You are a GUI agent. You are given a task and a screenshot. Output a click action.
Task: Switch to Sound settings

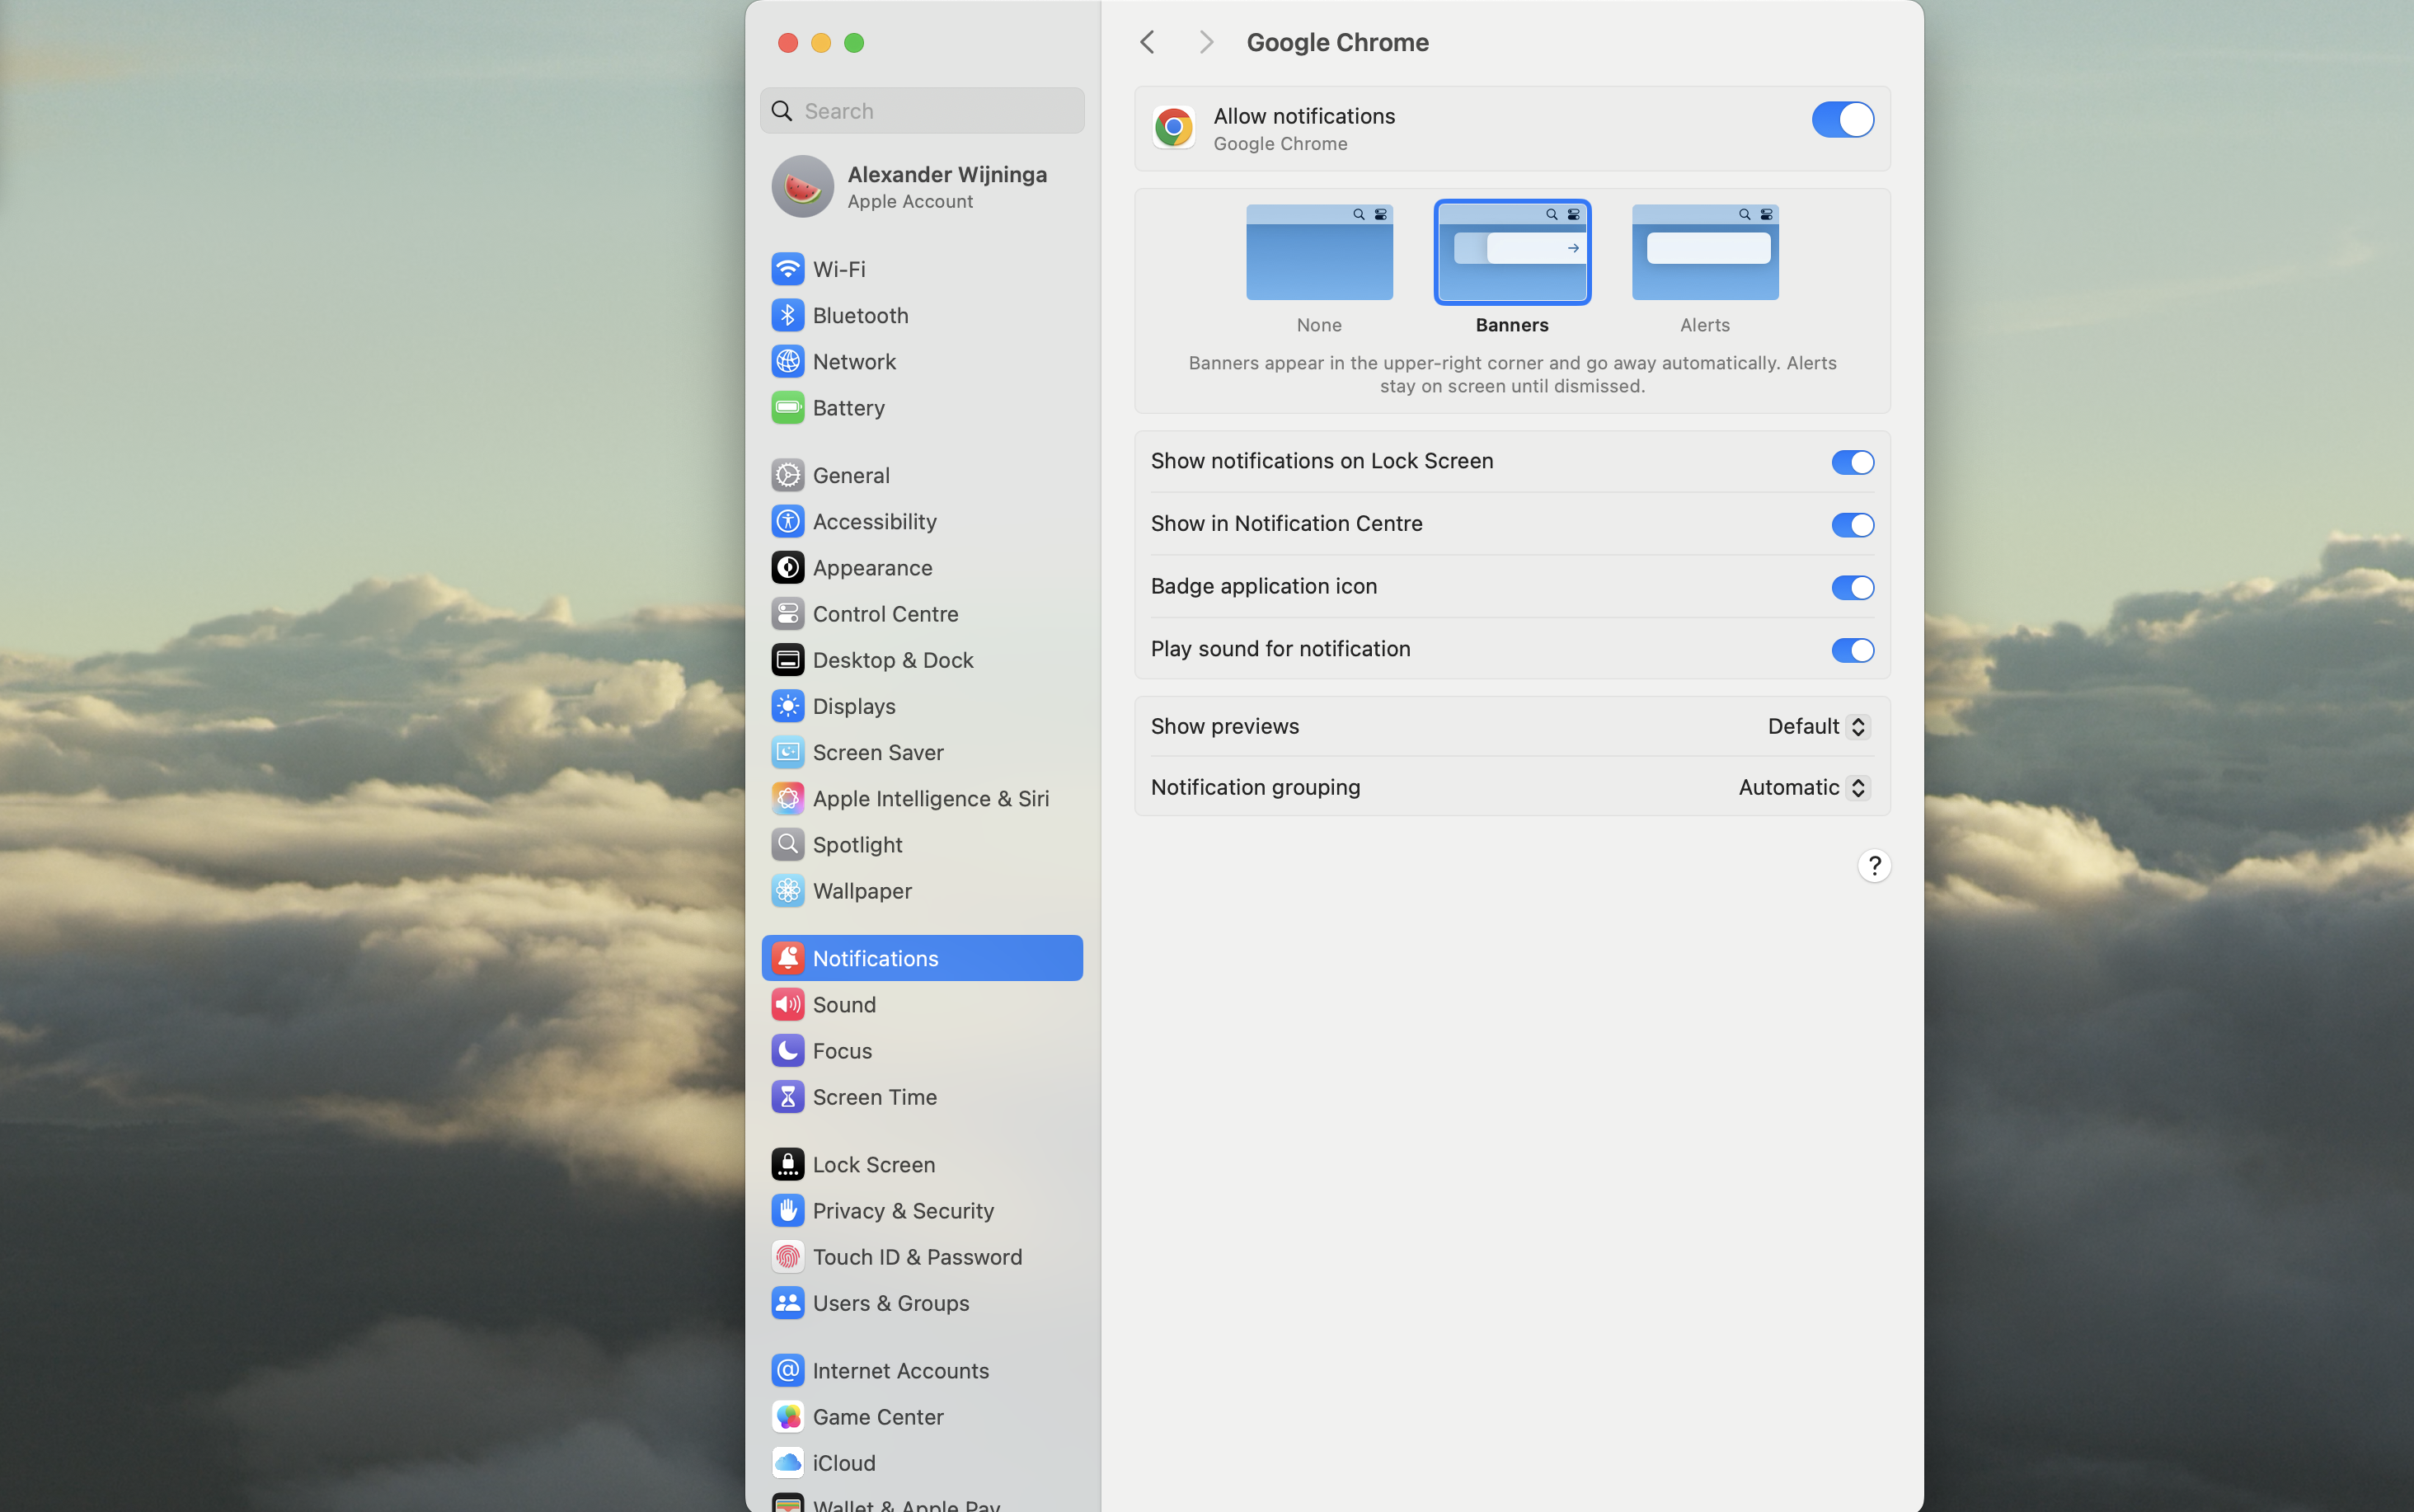click(843, 1004)
